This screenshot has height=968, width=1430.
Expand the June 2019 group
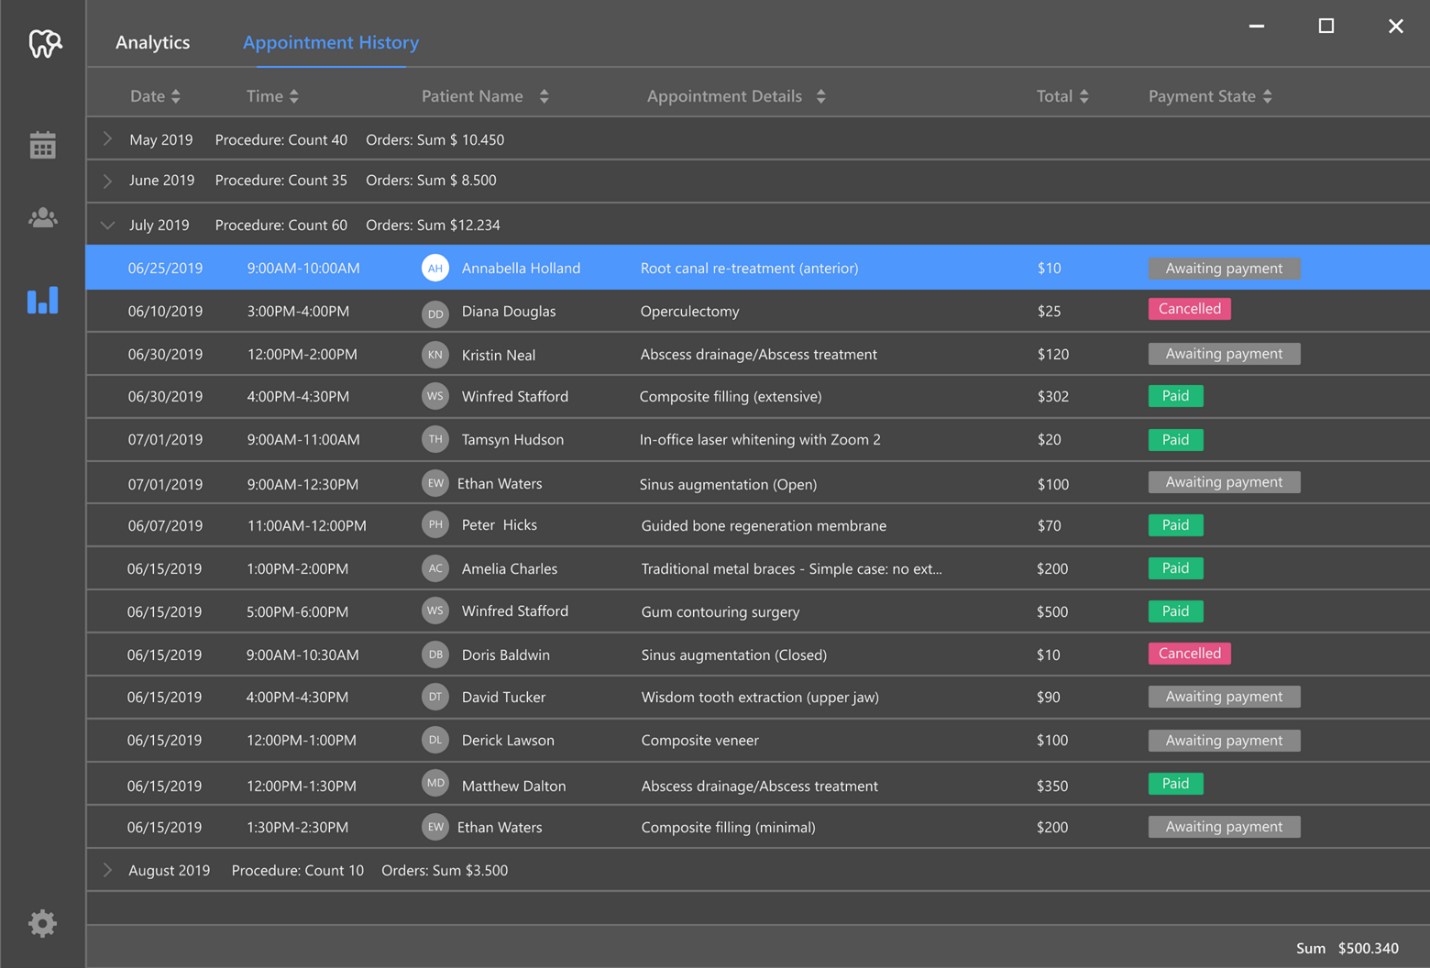[x=108, y=181]
